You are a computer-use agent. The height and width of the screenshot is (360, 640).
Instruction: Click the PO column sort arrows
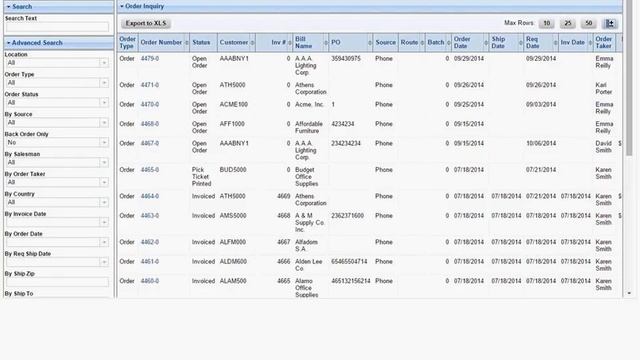click(x=370, y=43)
